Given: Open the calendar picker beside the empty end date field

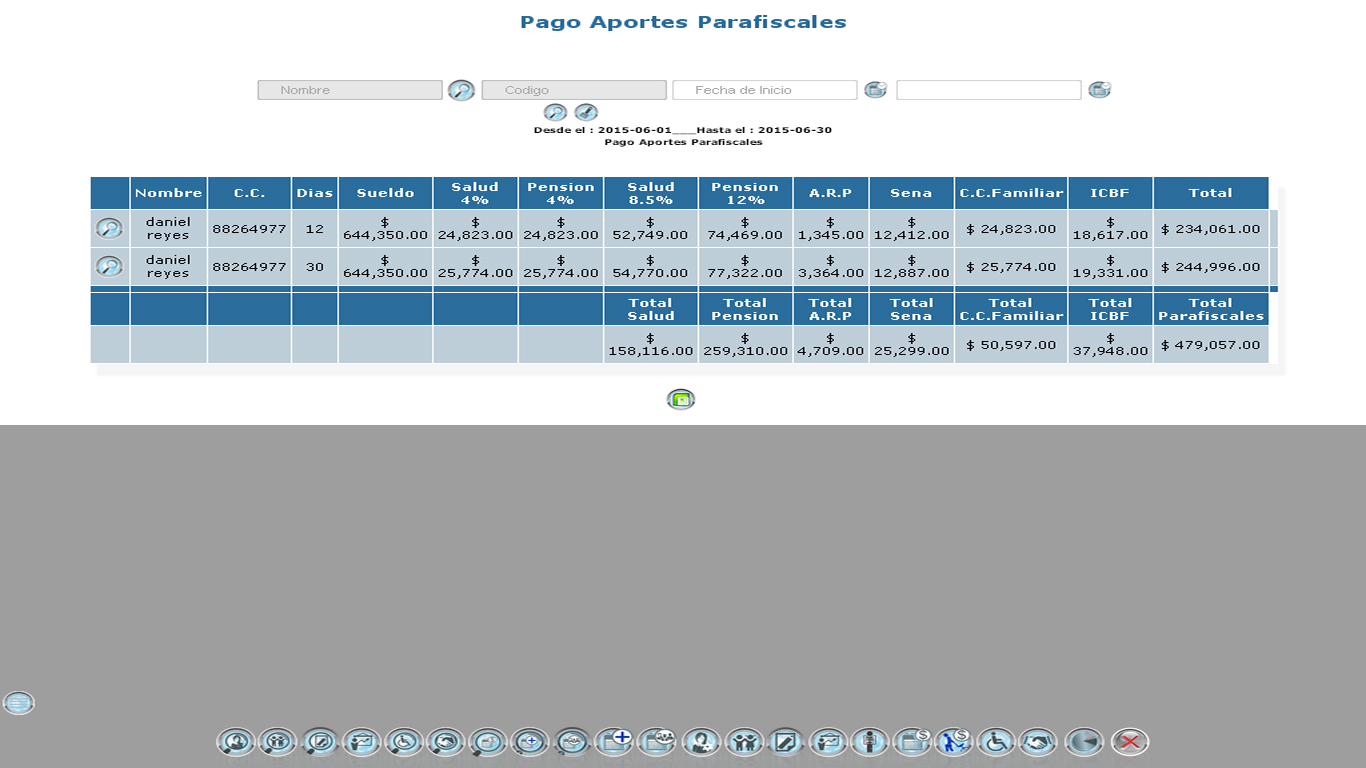Looking at the screenshot, I should coord(1099,90).
